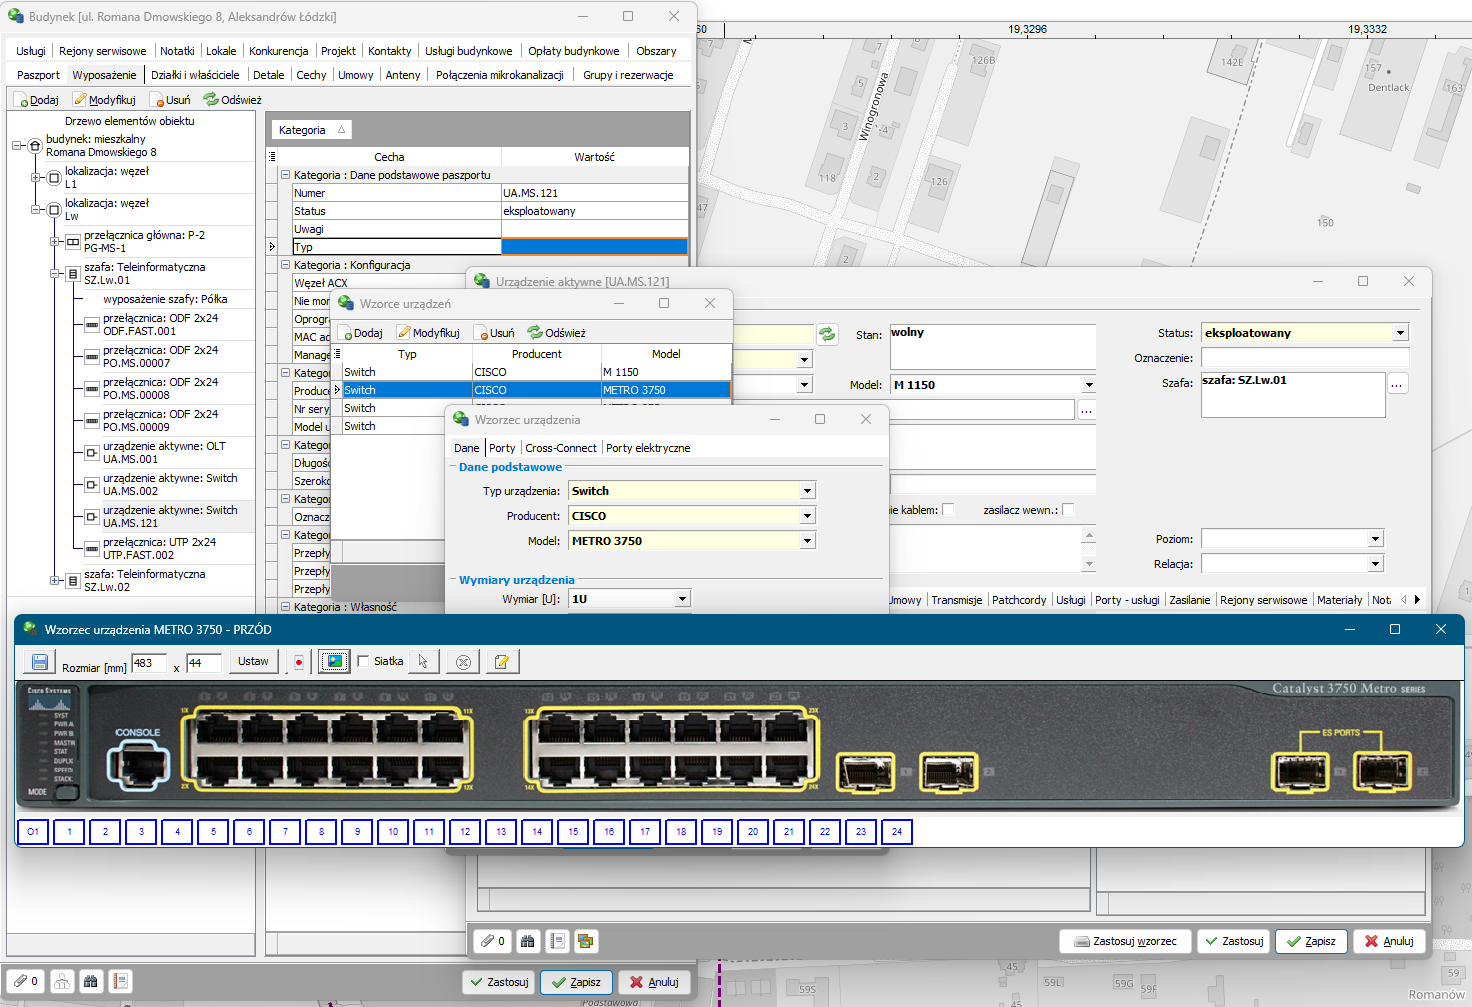
Task: Click the Zastosuj wzorzec button
Action: [1125, 941]
